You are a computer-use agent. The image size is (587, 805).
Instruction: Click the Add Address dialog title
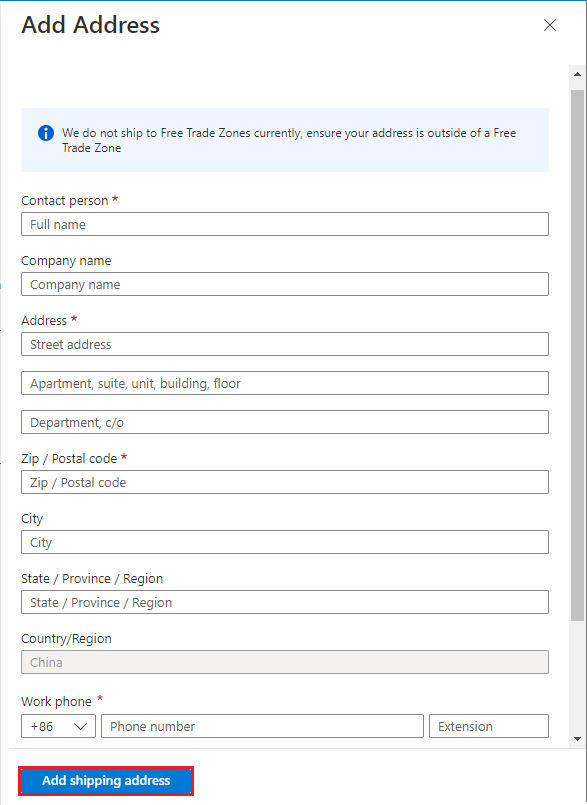point(90,25)
